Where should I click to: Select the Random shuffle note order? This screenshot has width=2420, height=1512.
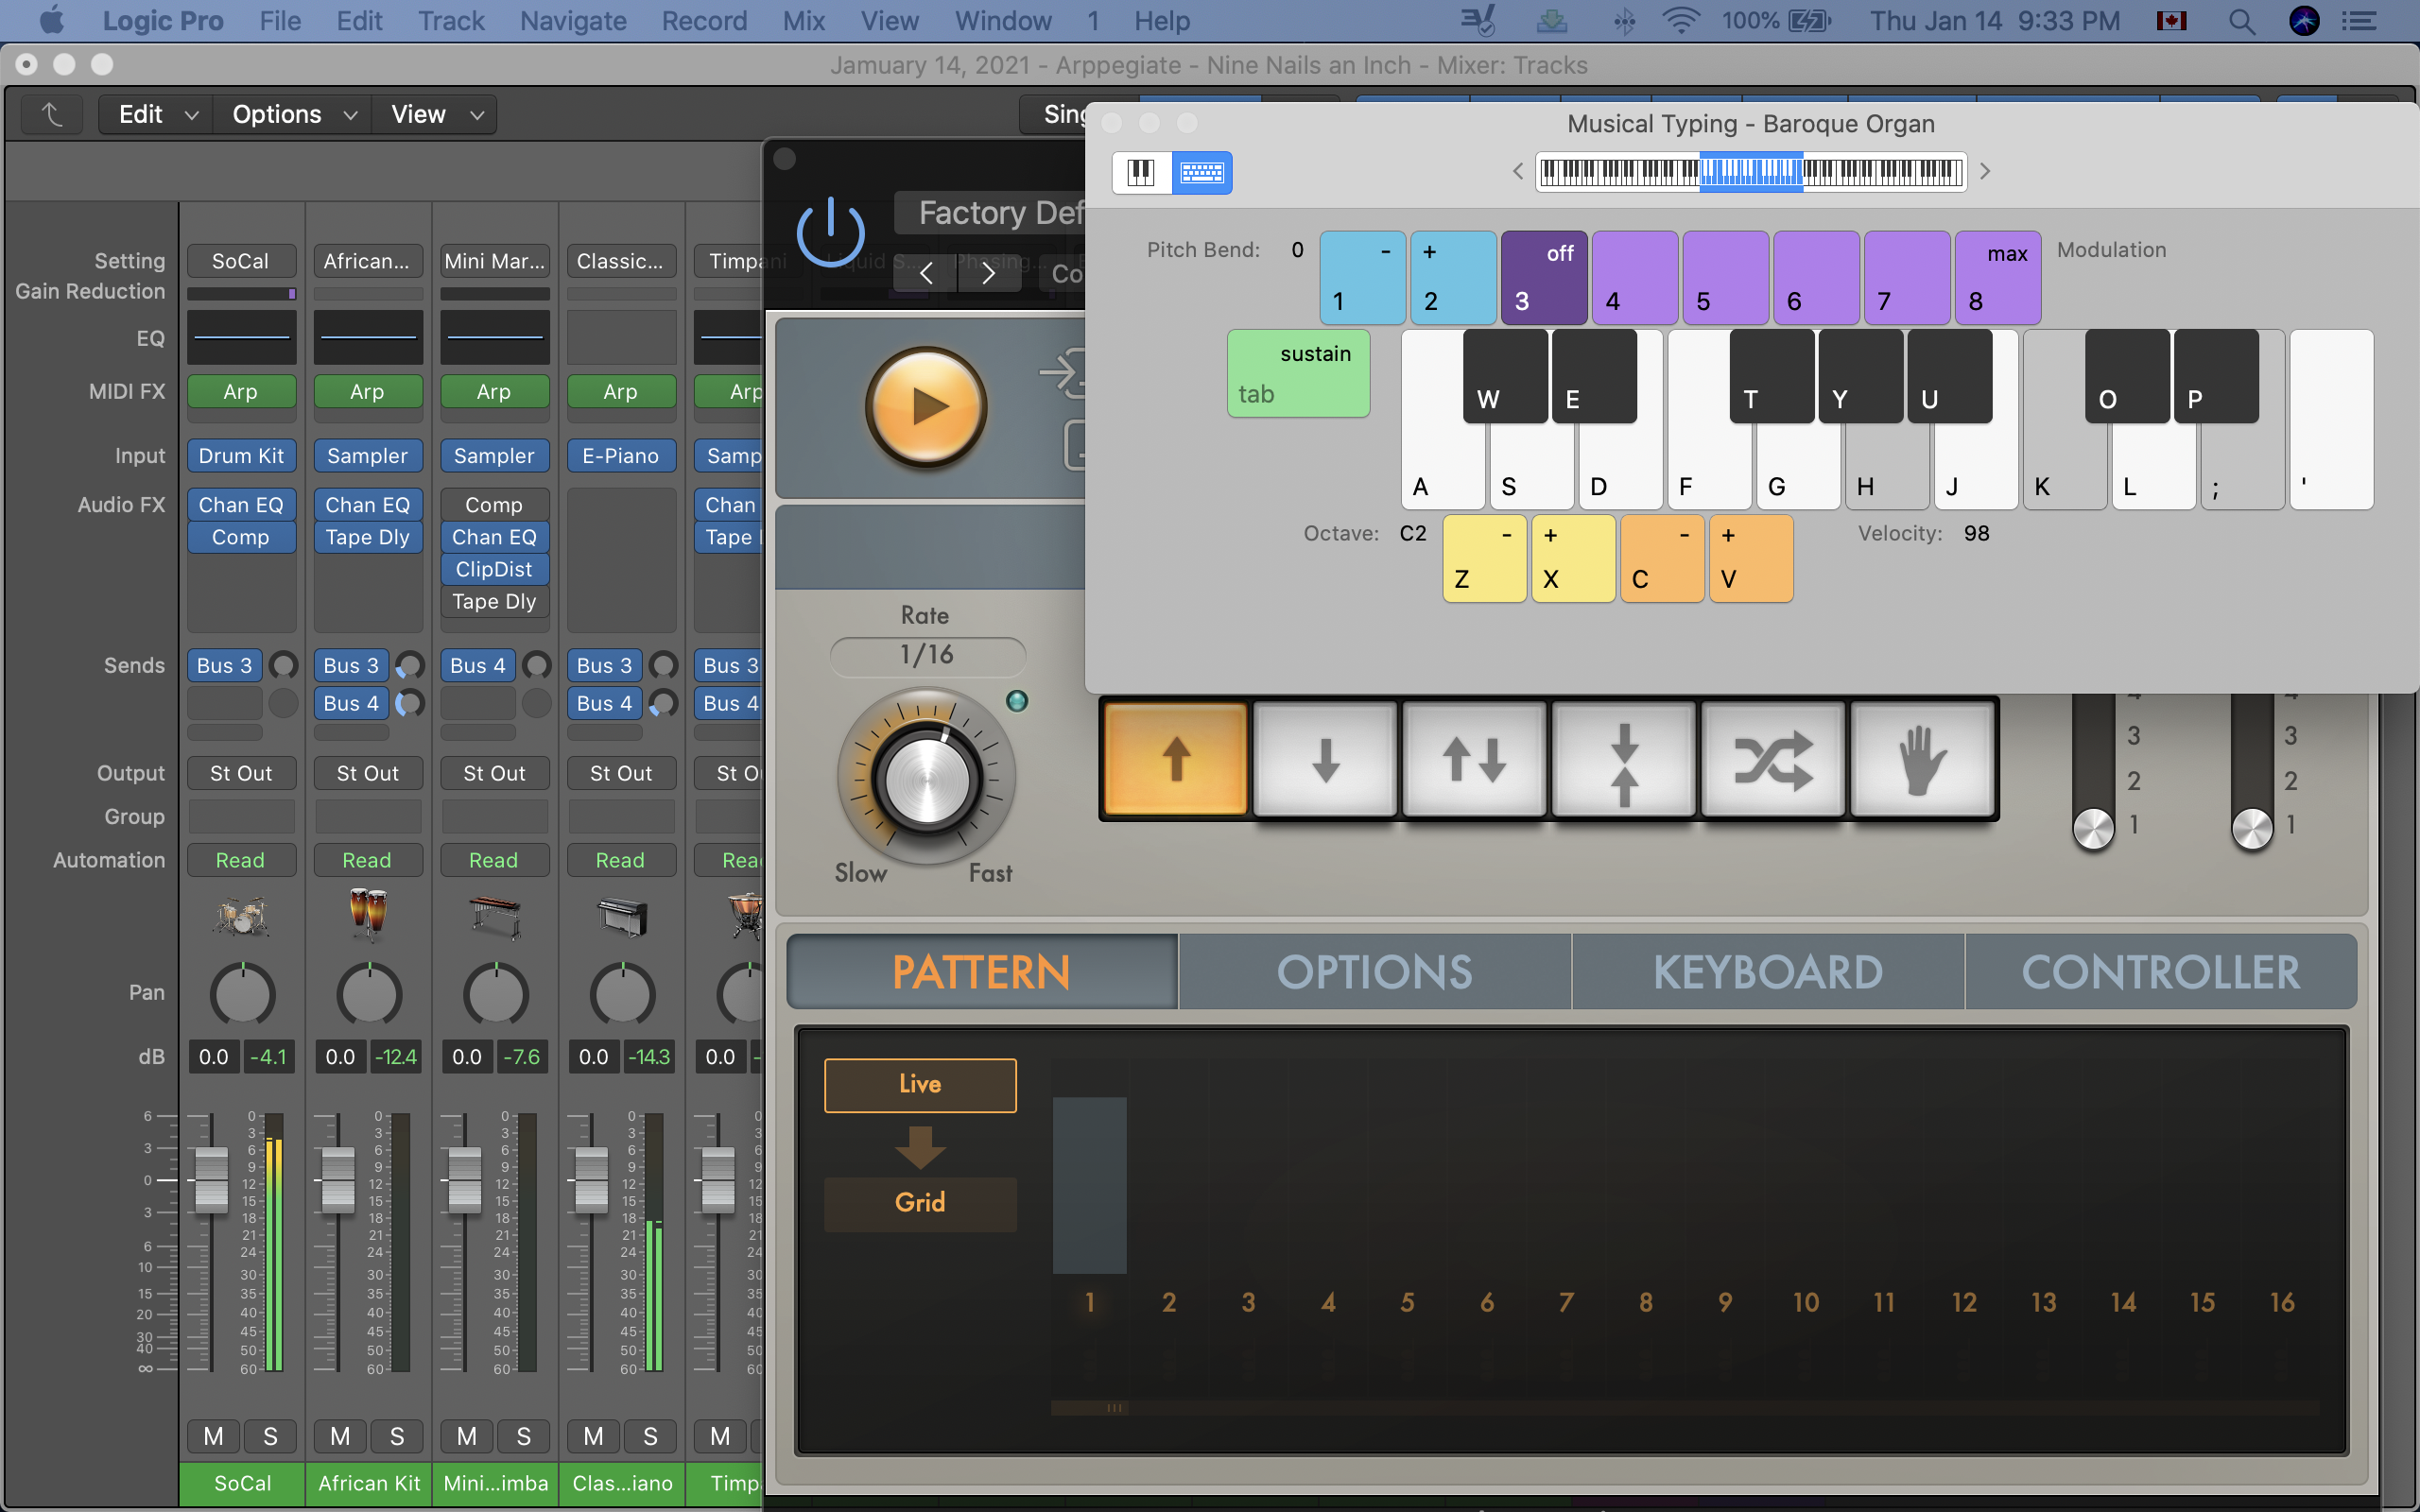pos(1773,758)
